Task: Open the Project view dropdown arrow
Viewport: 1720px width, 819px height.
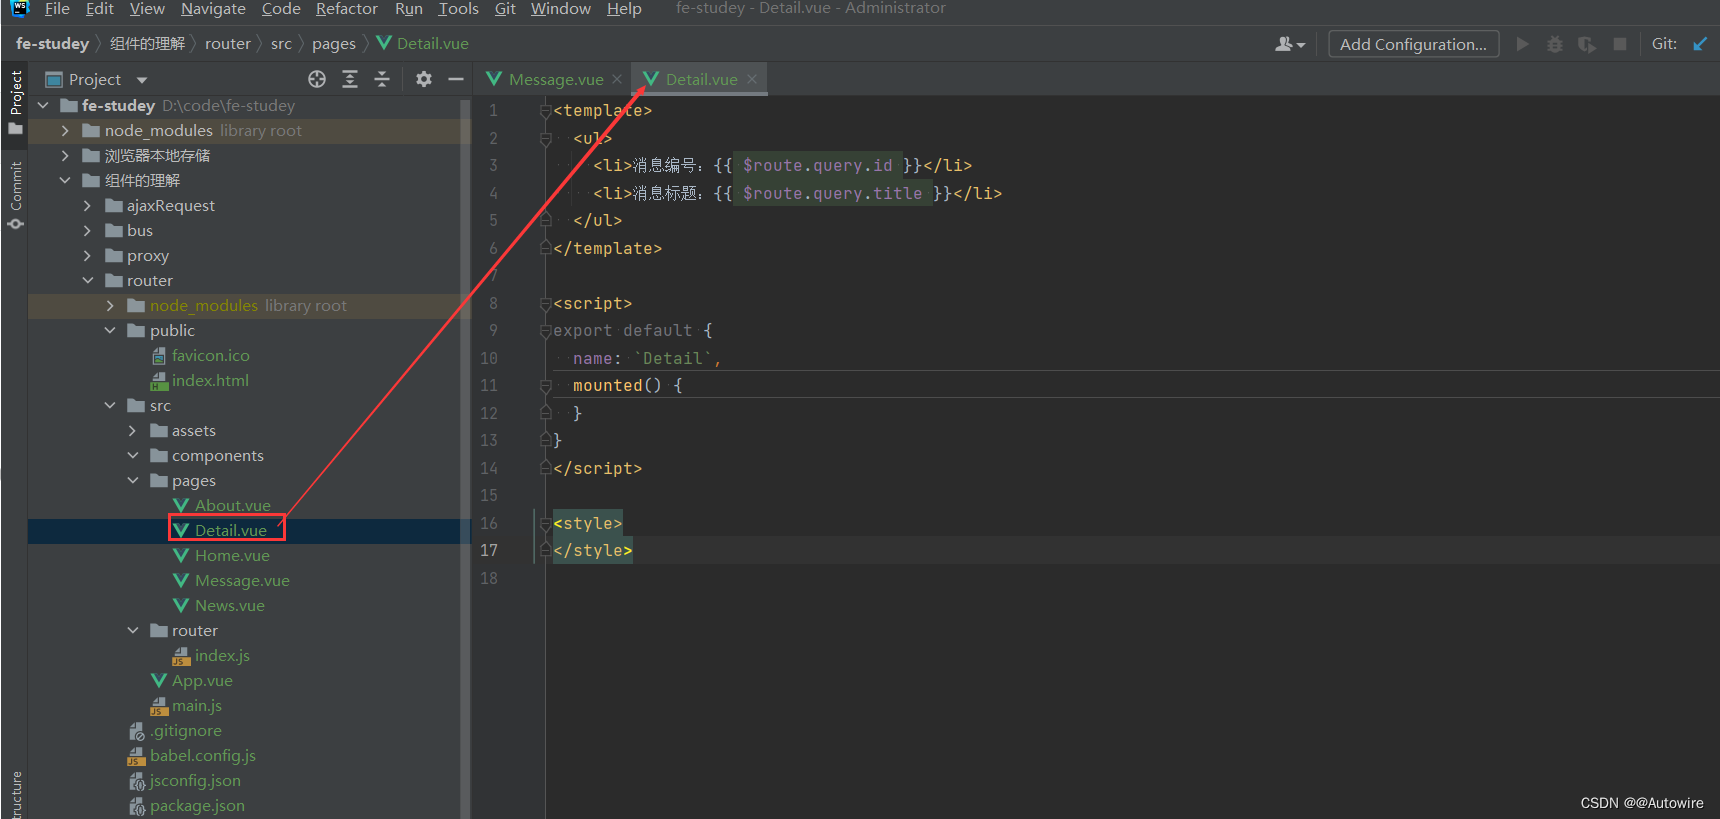Action: [142, 80]
